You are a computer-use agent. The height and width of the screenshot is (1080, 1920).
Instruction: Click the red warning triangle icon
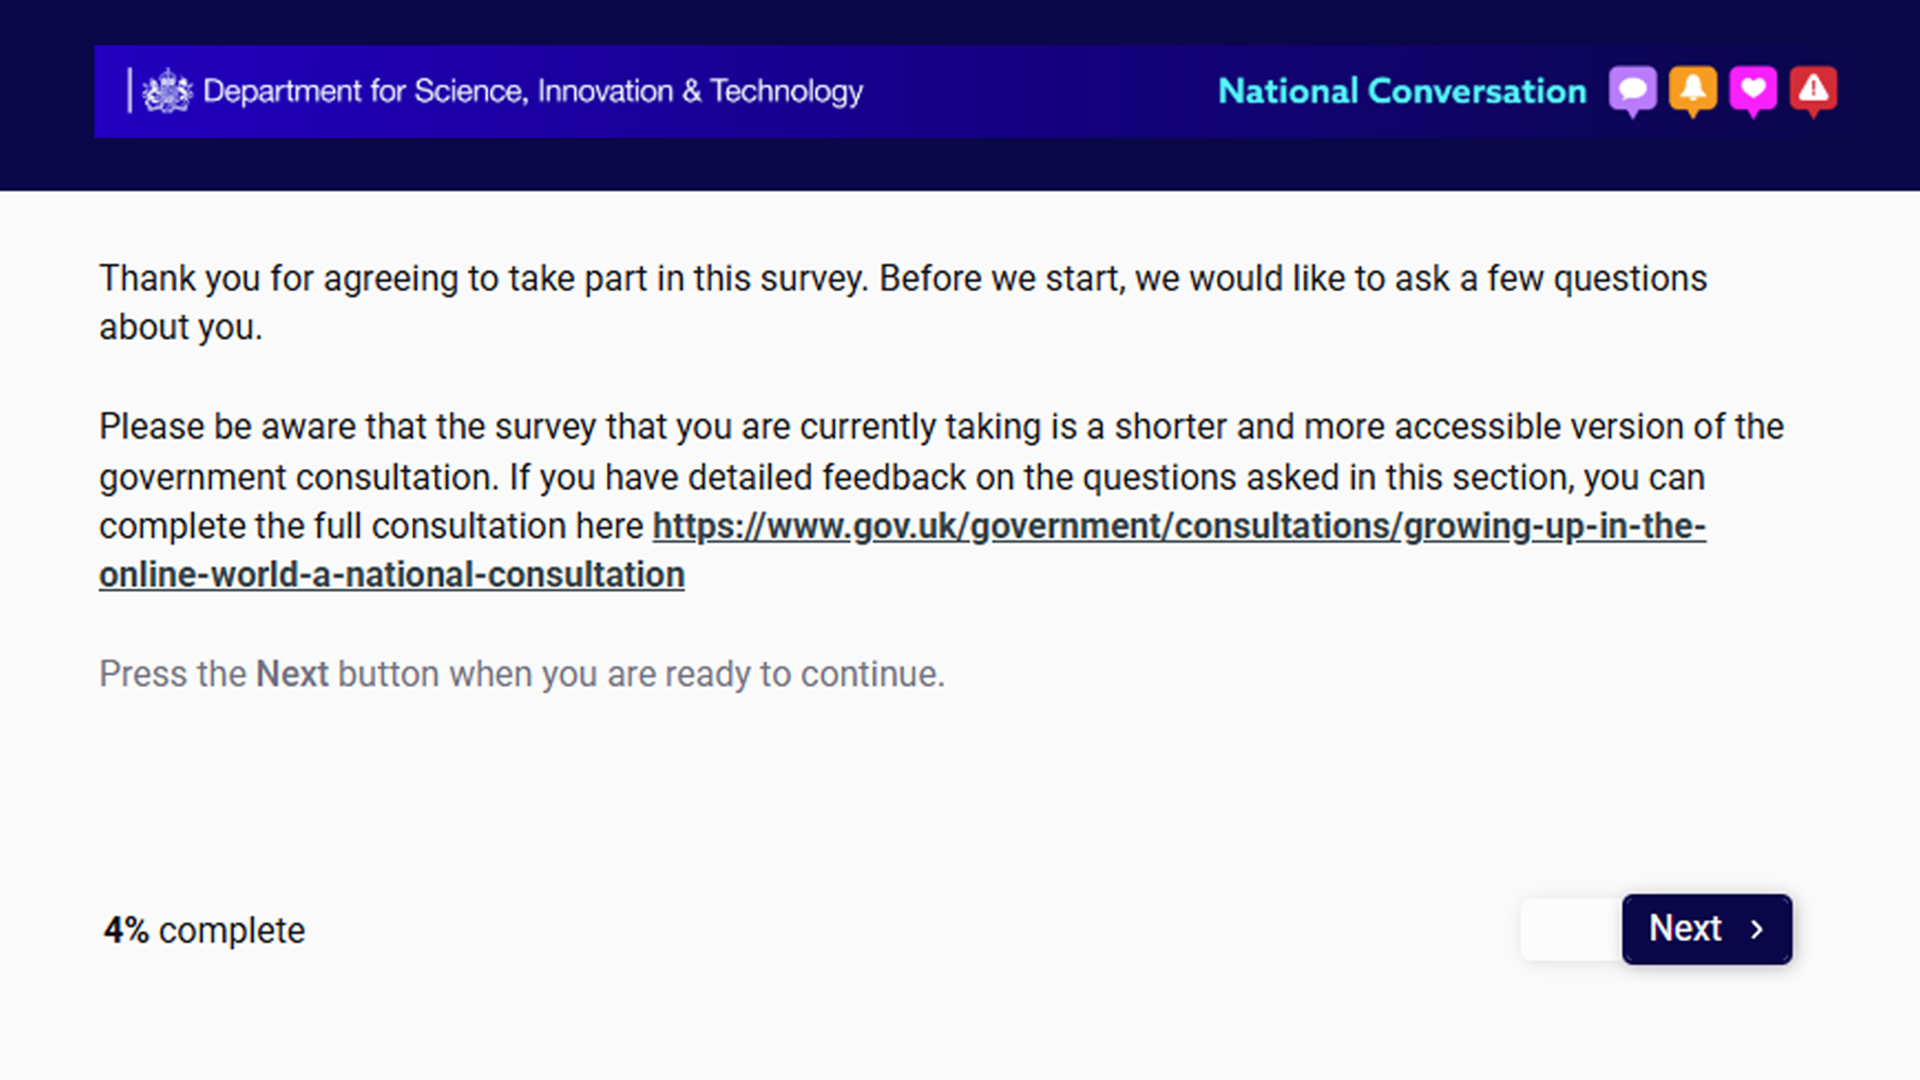(1813, 91)
